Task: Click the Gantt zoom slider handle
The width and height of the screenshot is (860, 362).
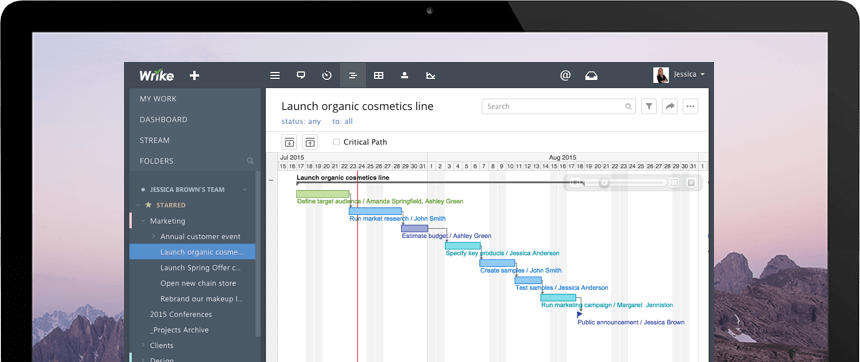Action: click(604, 183)
